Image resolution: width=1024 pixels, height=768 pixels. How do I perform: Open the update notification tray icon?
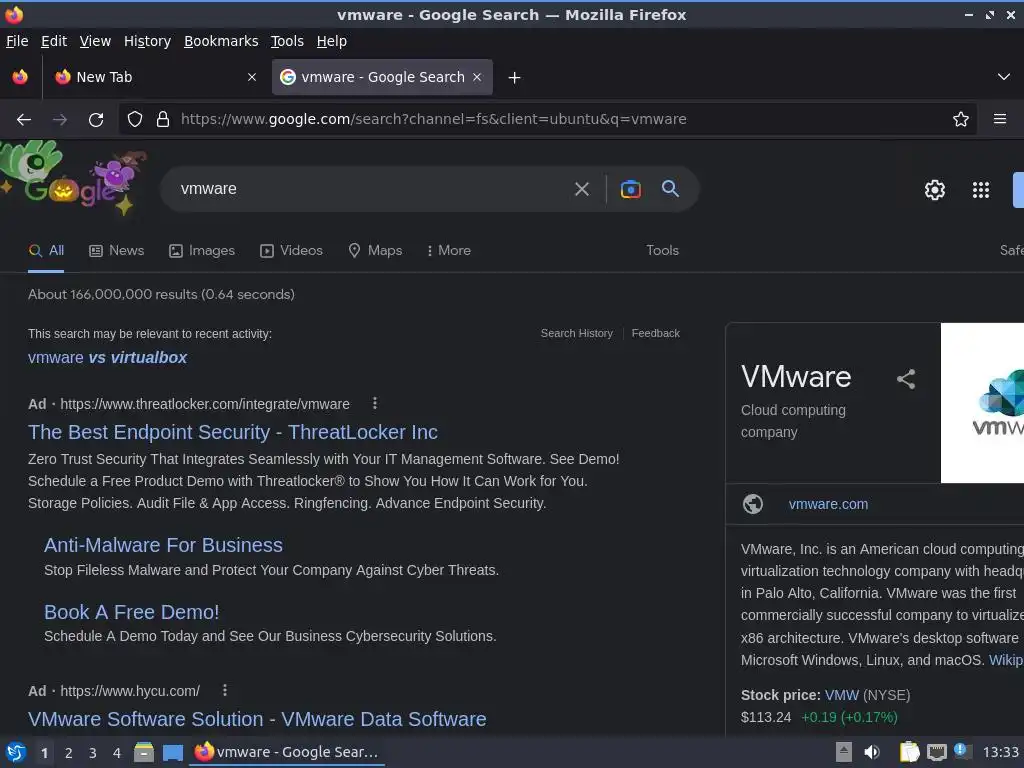962,750
